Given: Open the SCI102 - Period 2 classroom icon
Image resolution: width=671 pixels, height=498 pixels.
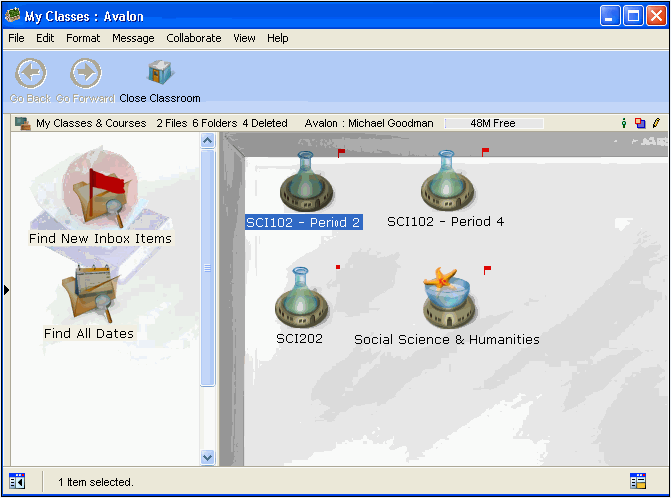Looking at the screenshot, I should click(x=304, y=181).
